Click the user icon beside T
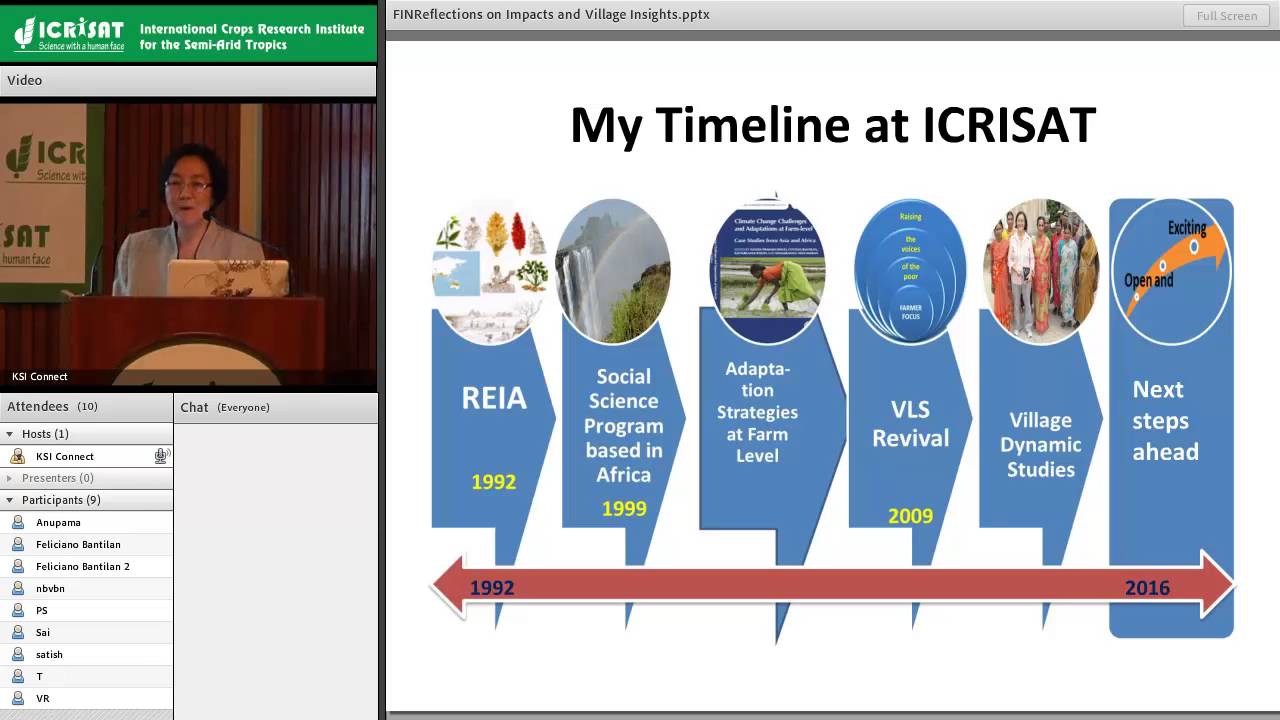1280x720 pixels. (x=17, y=676)
